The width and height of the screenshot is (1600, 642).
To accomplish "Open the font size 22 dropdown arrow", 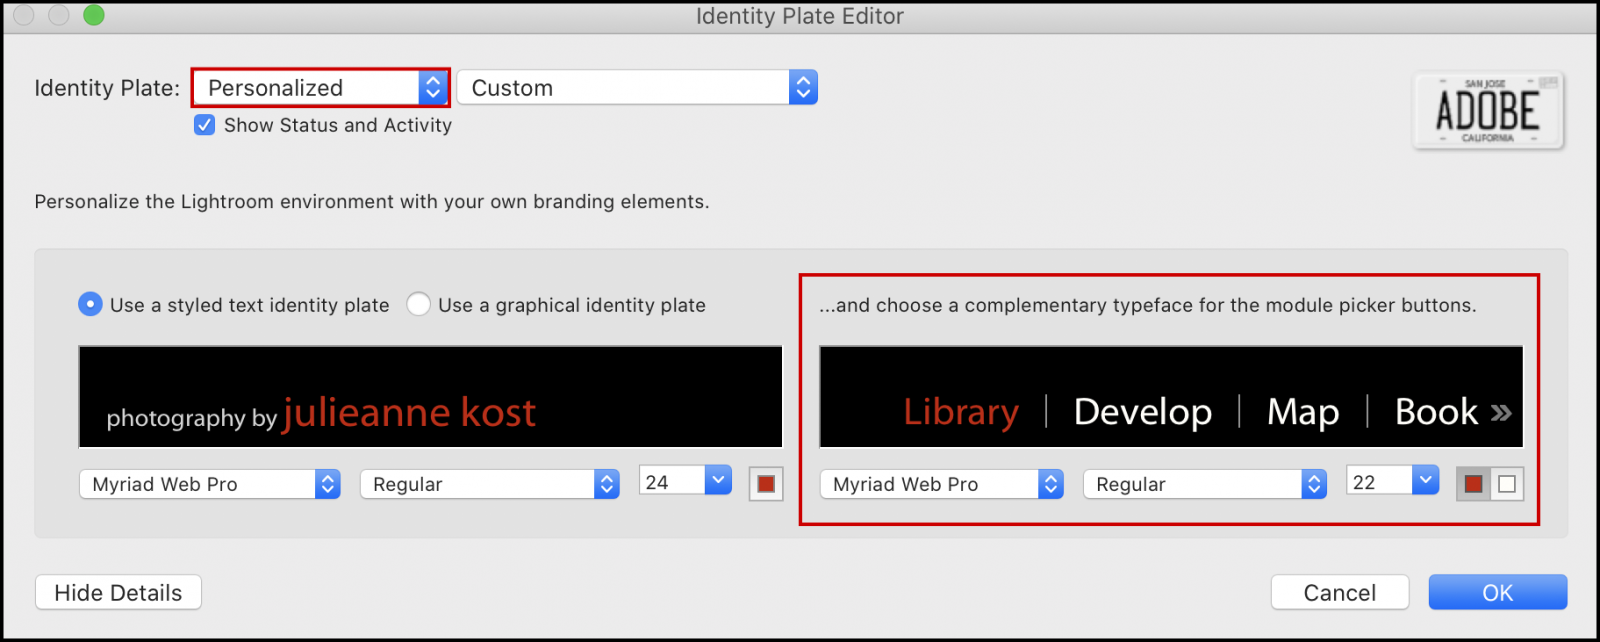I will pos(1425,480).
